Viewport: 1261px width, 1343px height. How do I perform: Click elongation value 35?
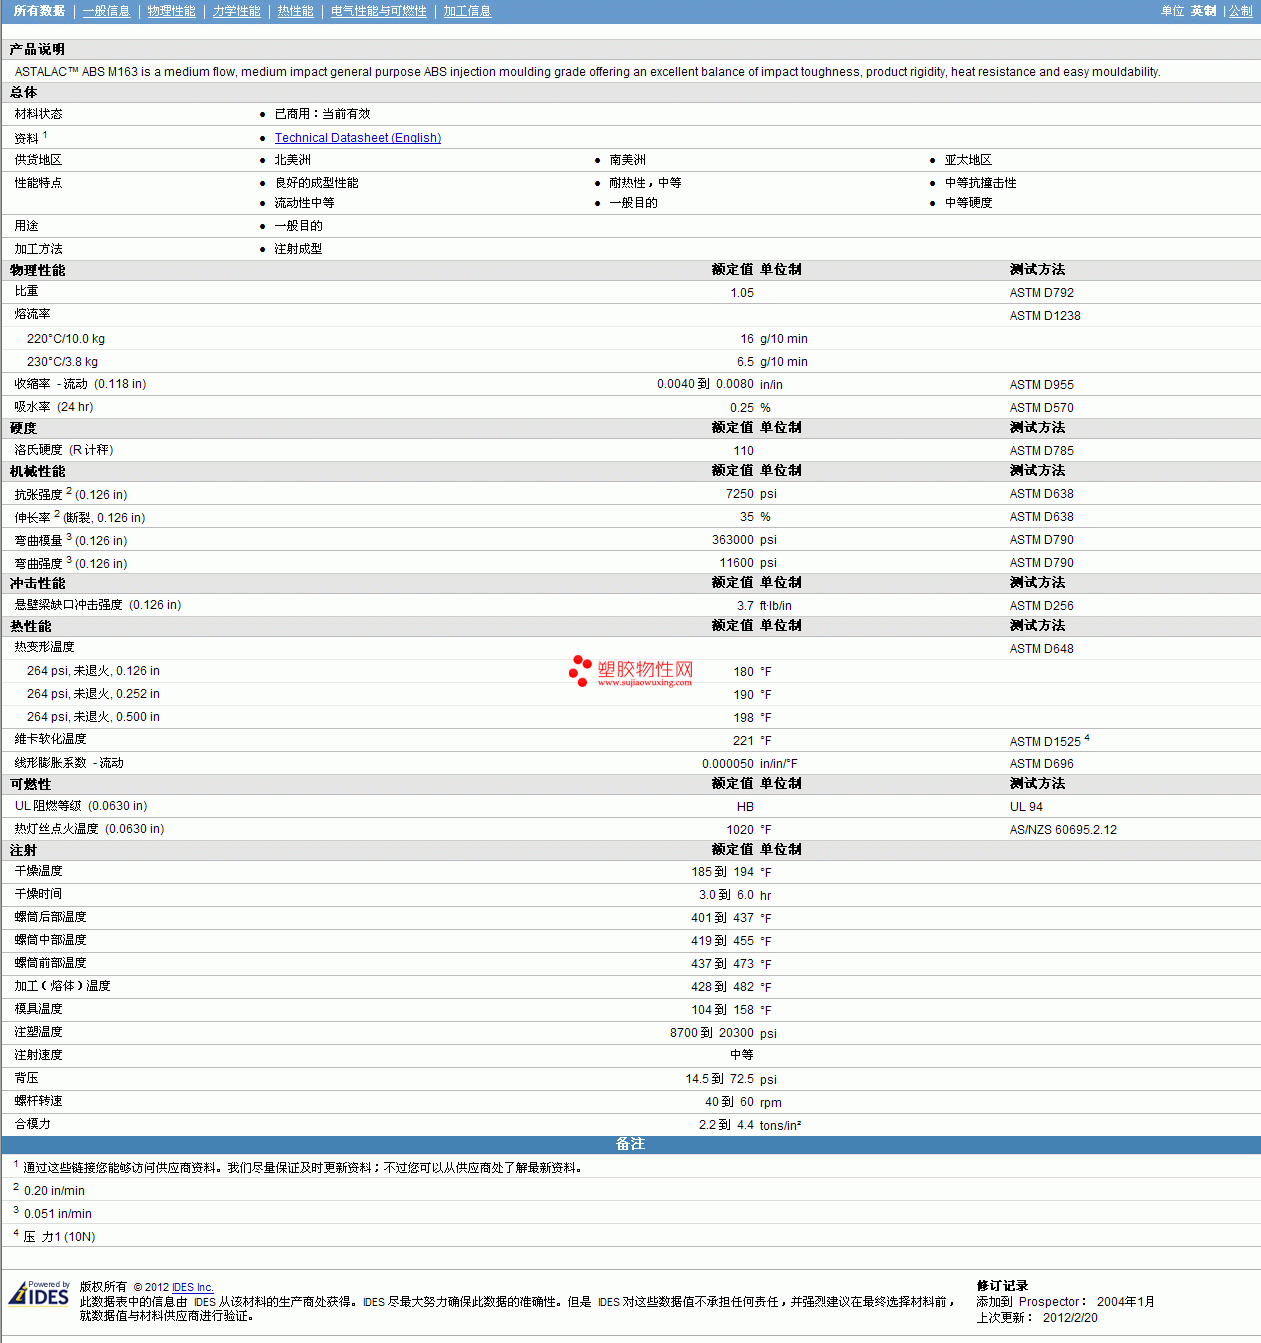747,517
